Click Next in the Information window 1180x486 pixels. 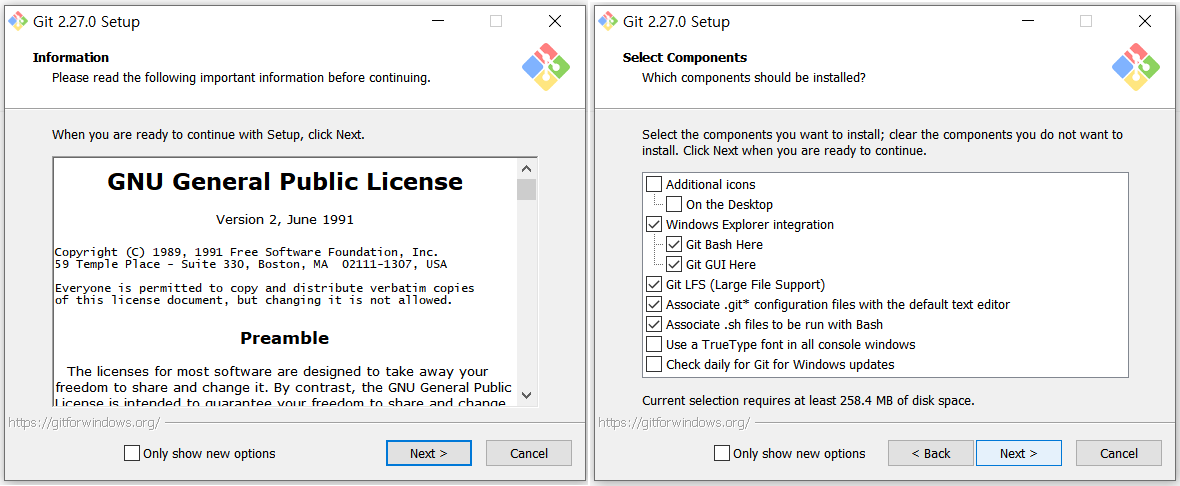(429, 453)
